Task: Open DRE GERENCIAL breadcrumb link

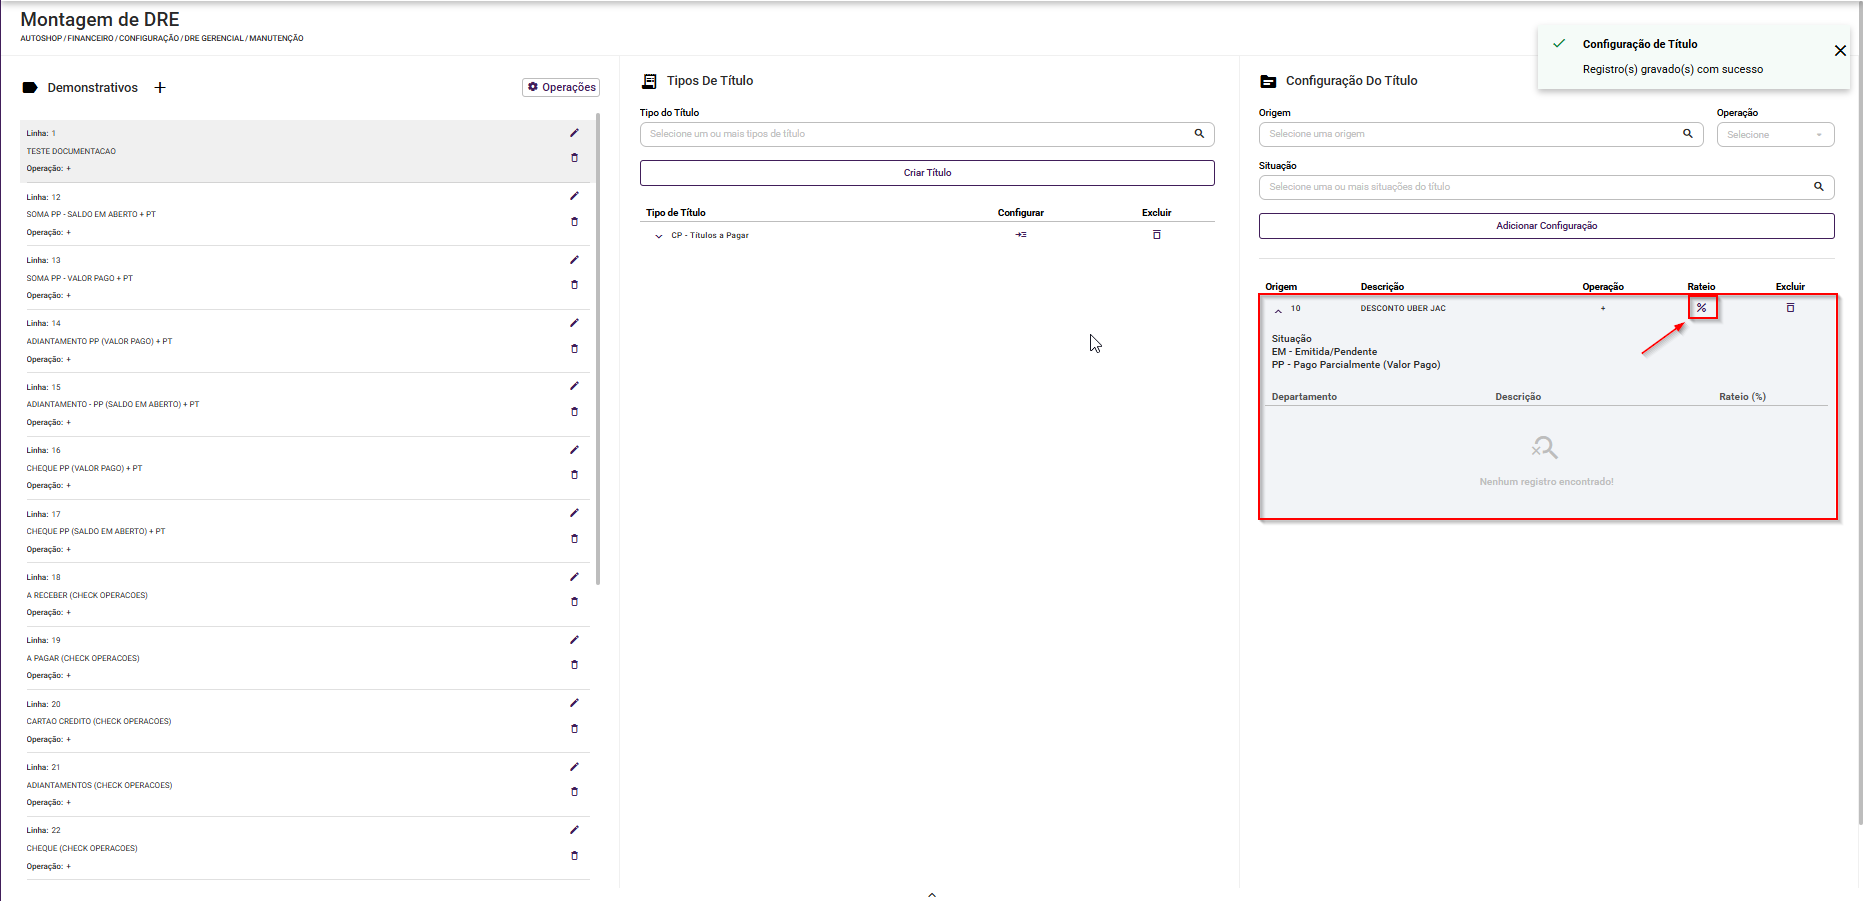Action: pos(214,39)
